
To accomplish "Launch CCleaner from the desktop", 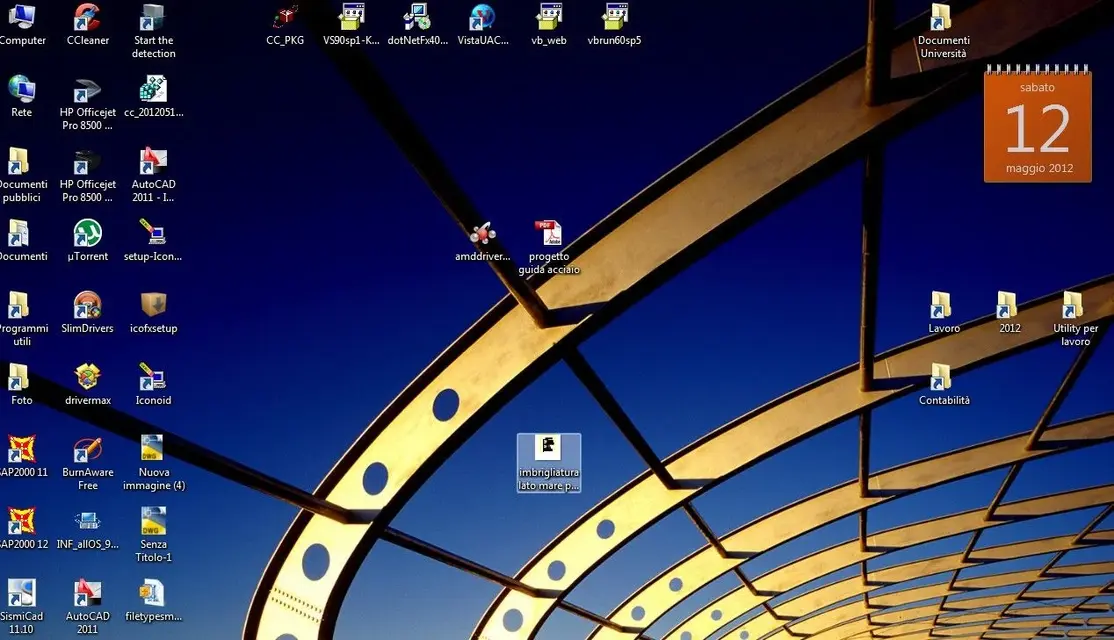I will (x=87, y=25).
